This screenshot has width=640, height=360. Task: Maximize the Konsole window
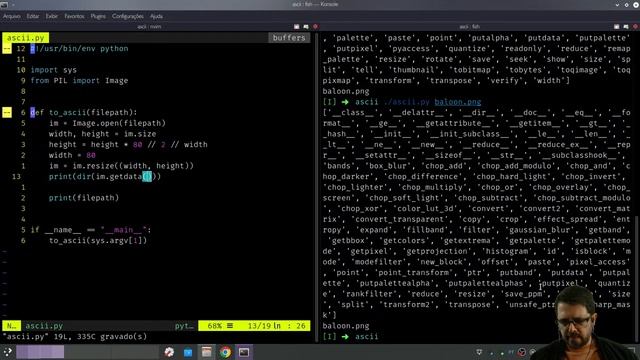click(x=627, y=4)
